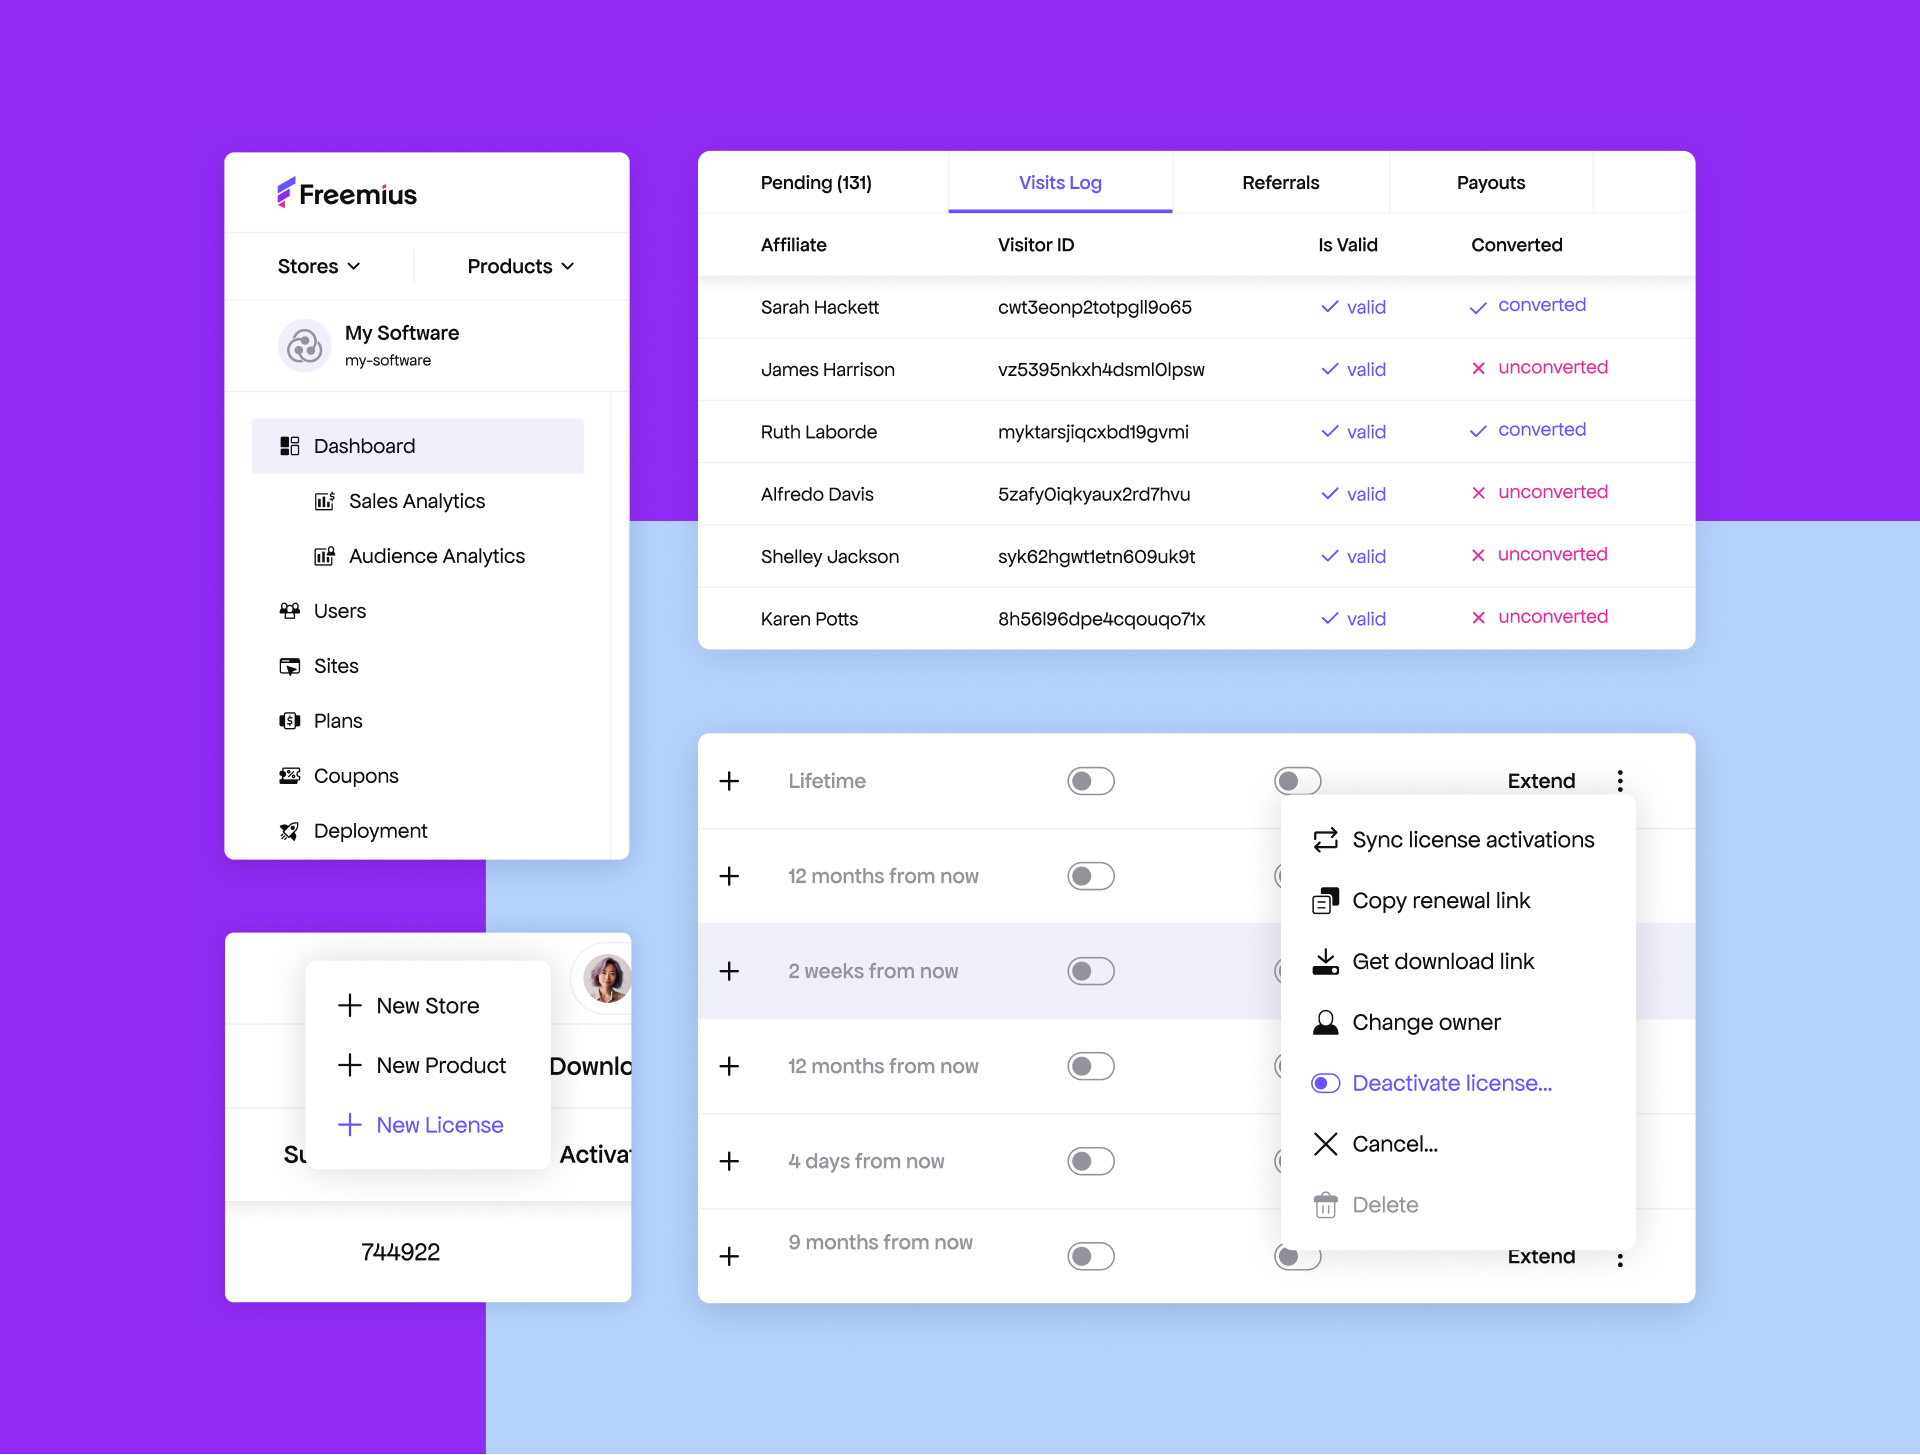The image size is (1920, 1455).
Task: Switch to the Visits Log tab
Action: (x=1062, y=182)
